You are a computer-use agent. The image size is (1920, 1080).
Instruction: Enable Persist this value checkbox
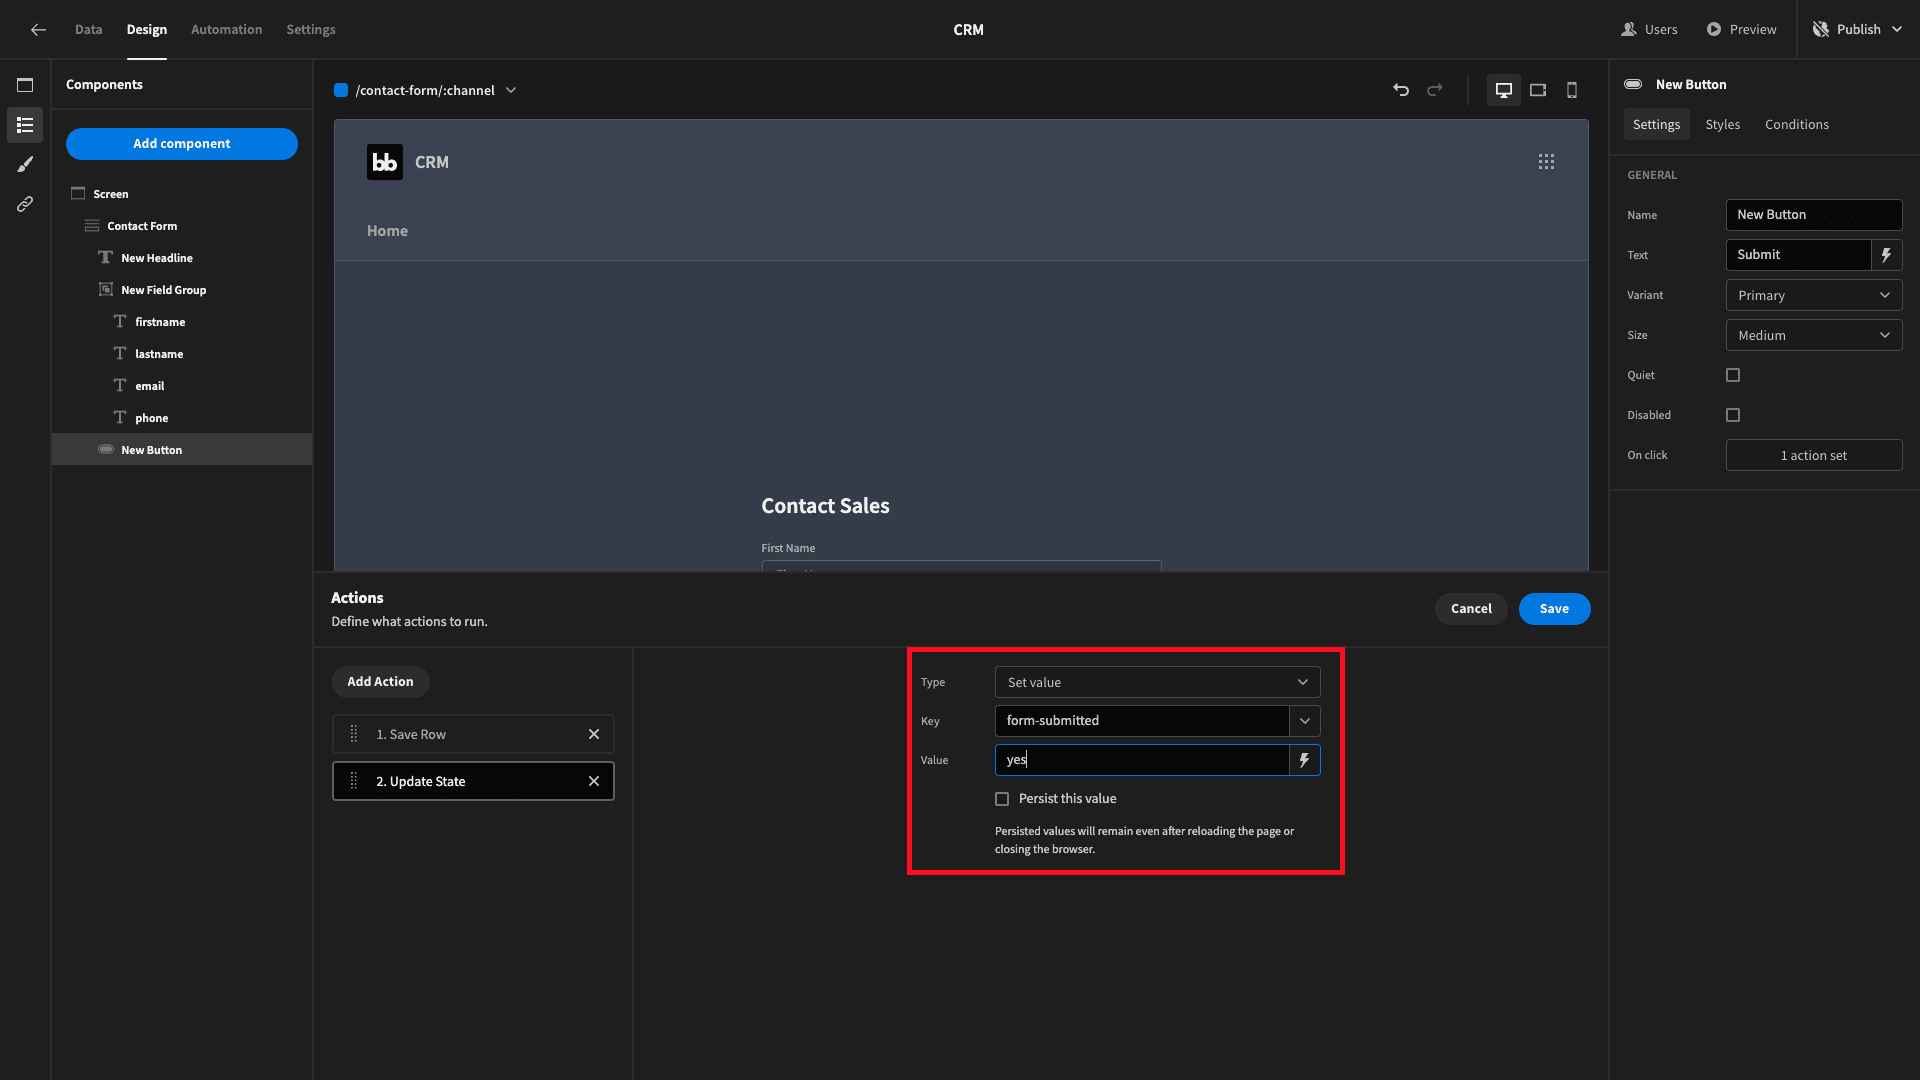1002,799
